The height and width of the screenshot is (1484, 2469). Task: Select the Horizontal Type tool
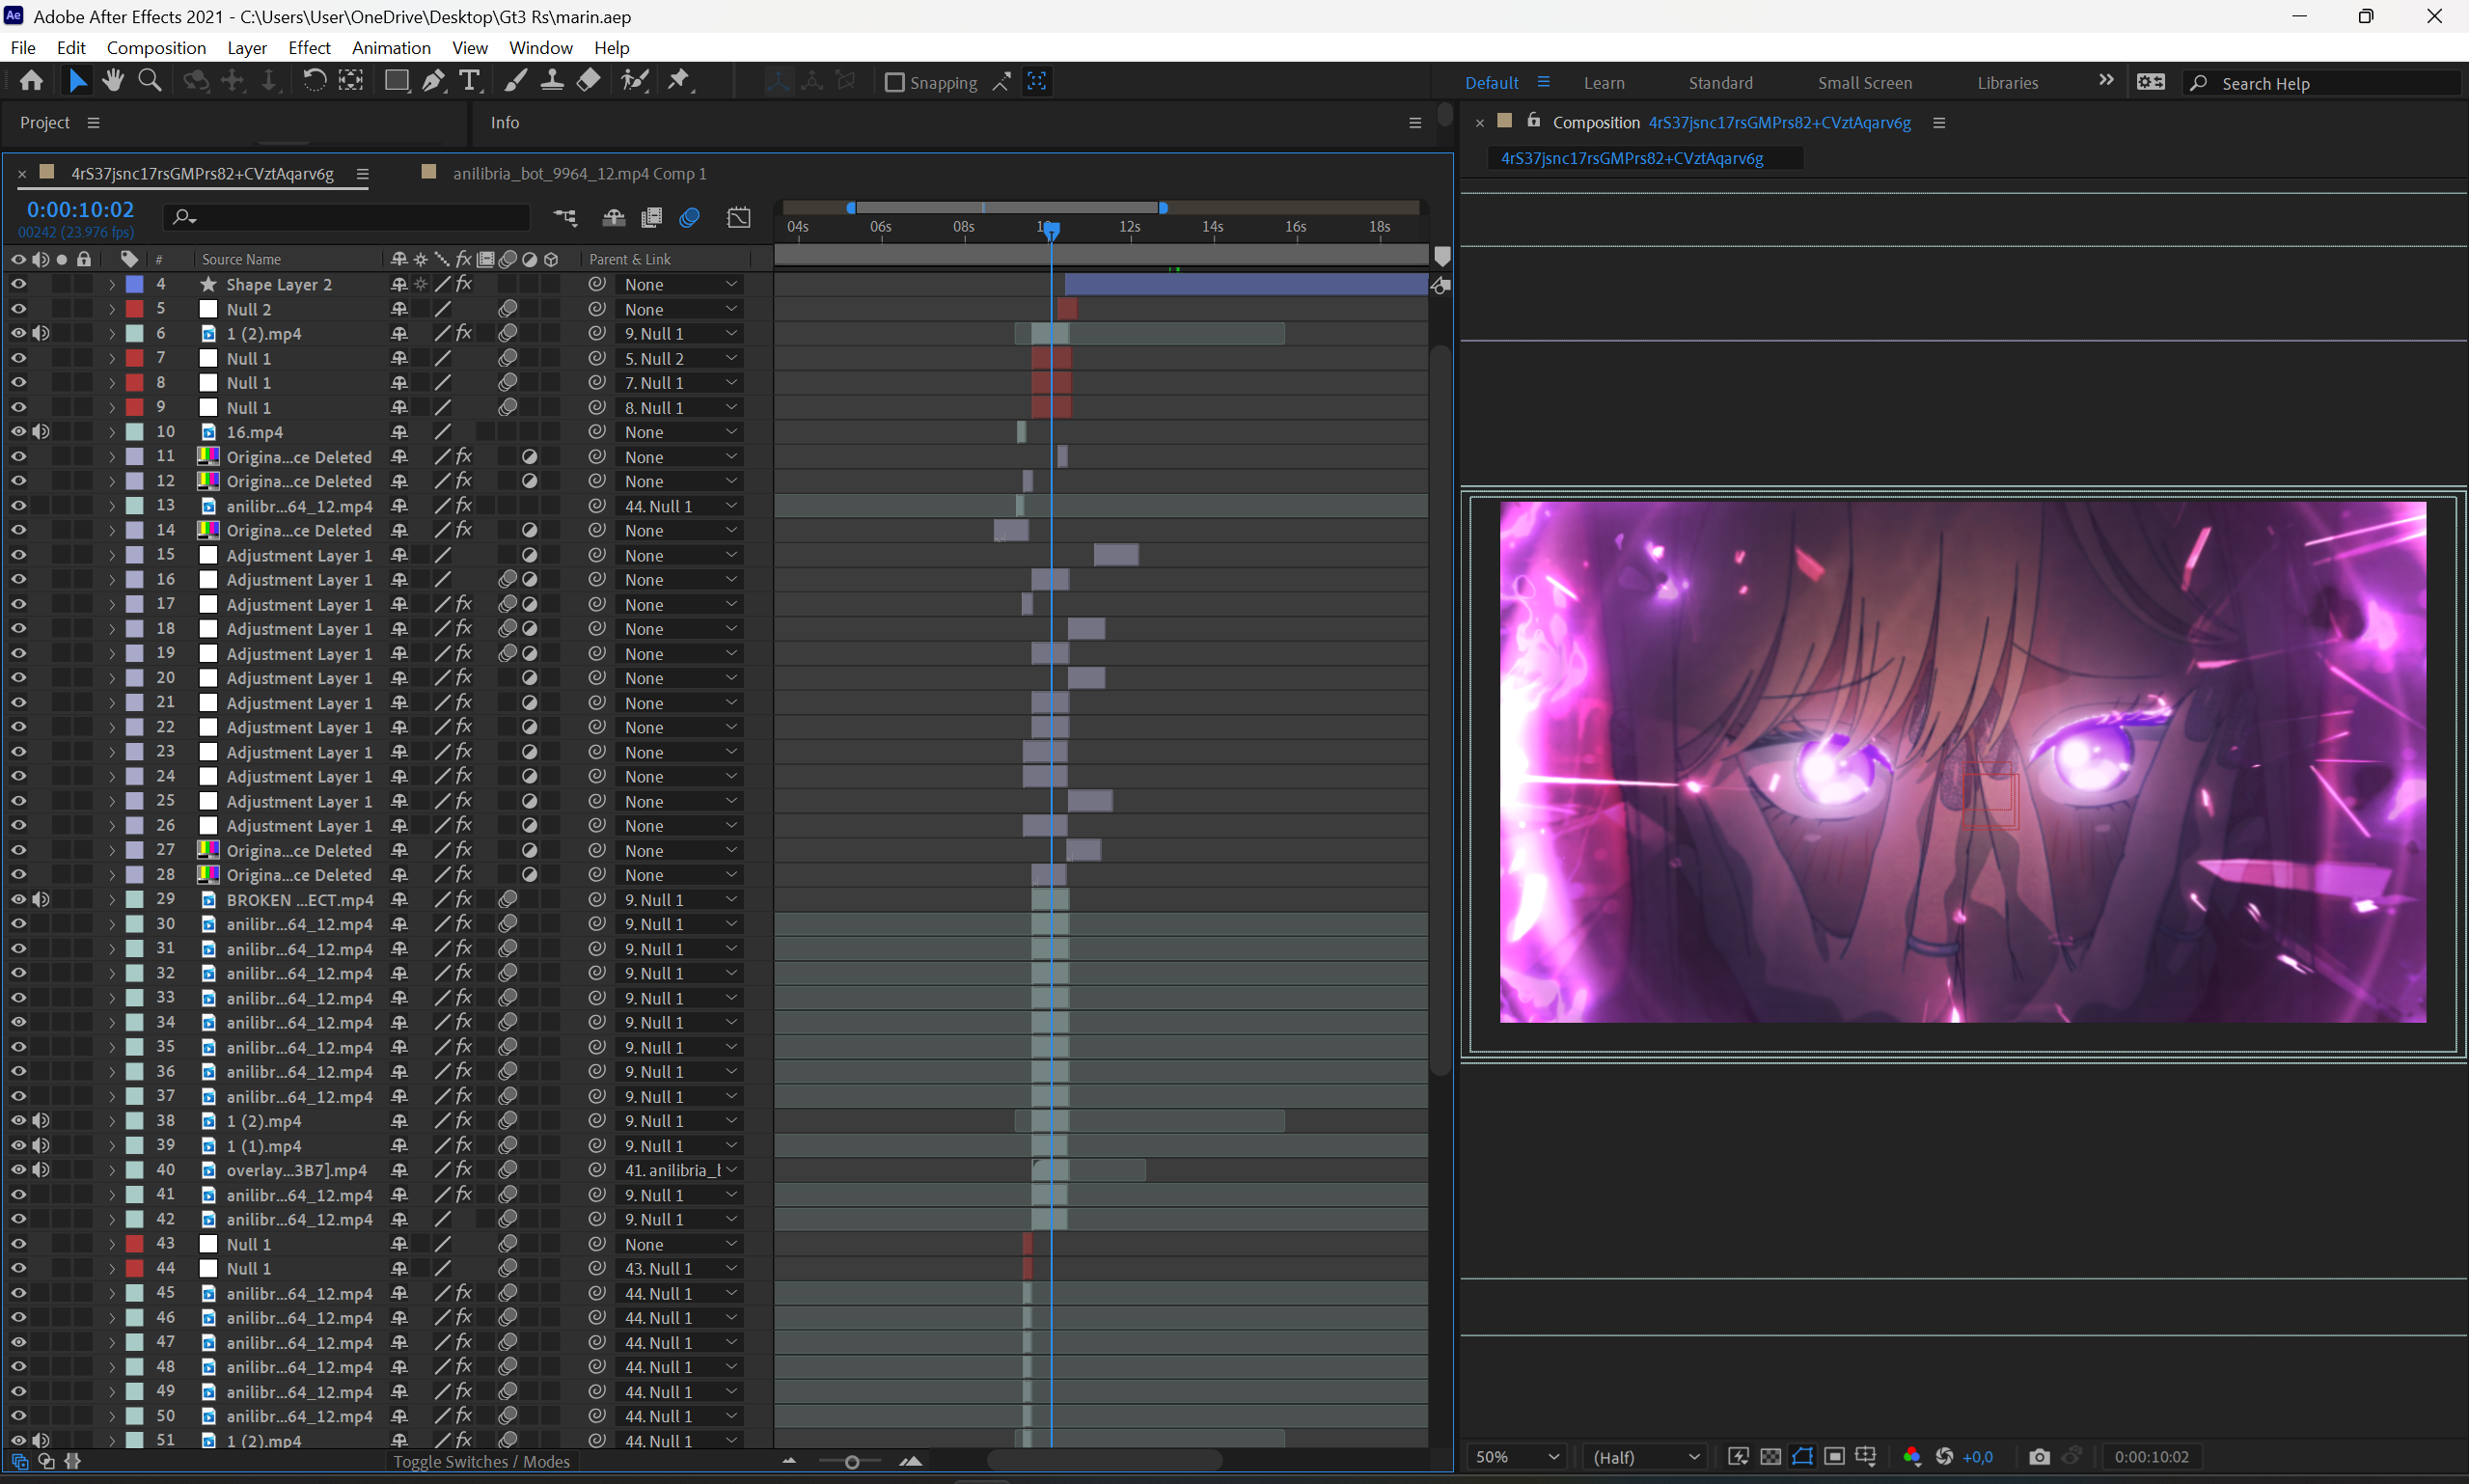click(469, 81)
